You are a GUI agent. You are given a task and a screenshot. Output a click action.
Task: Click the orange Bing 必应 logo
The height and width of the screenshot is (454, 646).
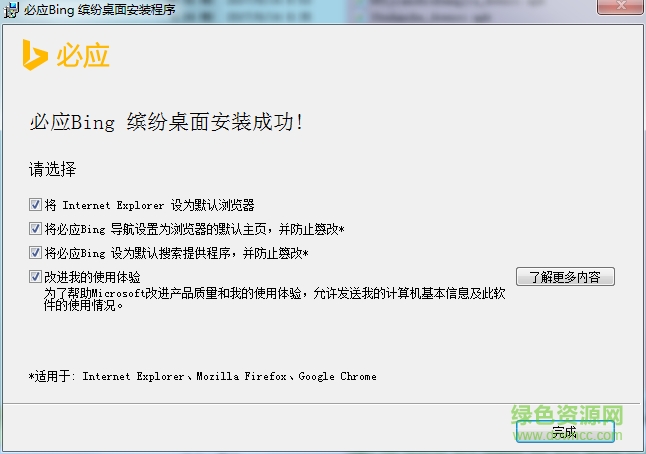pos(66,55)
